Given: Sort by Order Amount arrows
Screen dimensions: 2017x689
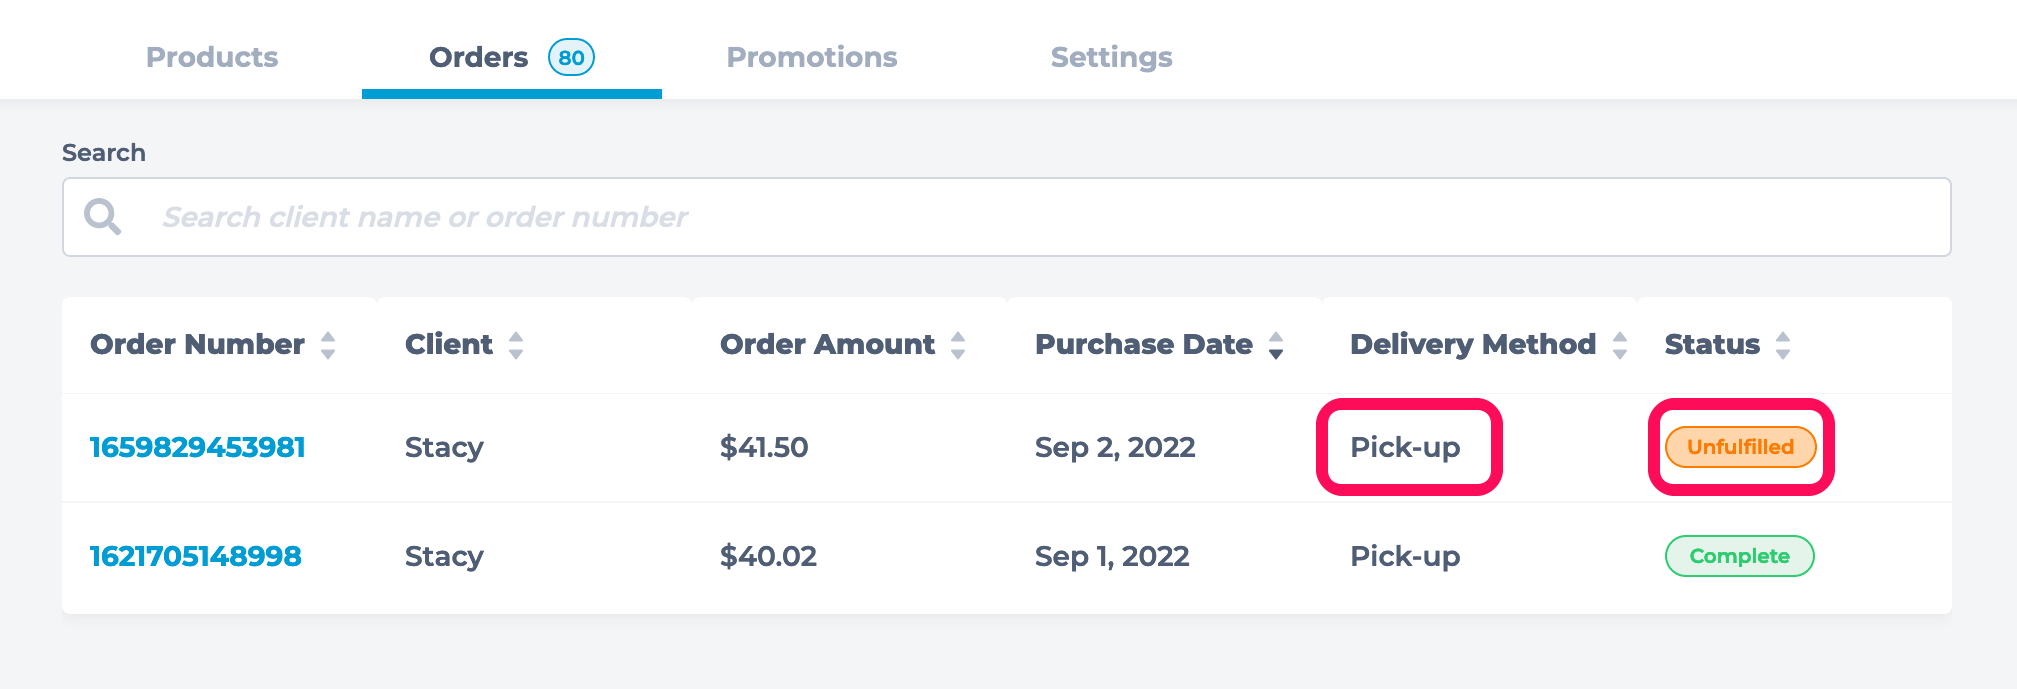Looking at the screenshot, I should [x=958, y=345].
